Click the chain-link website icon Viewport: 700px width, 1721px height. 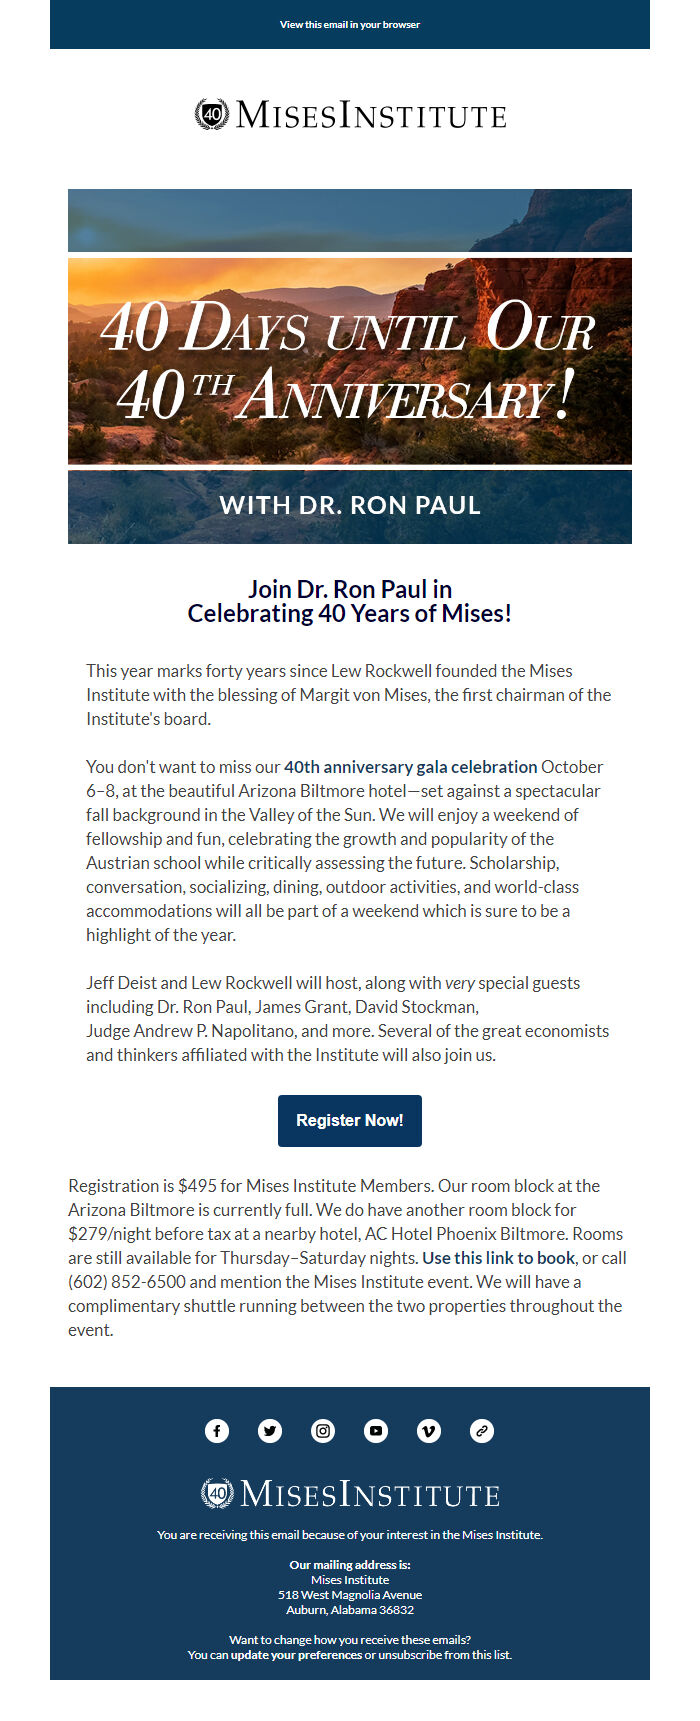482,1431
